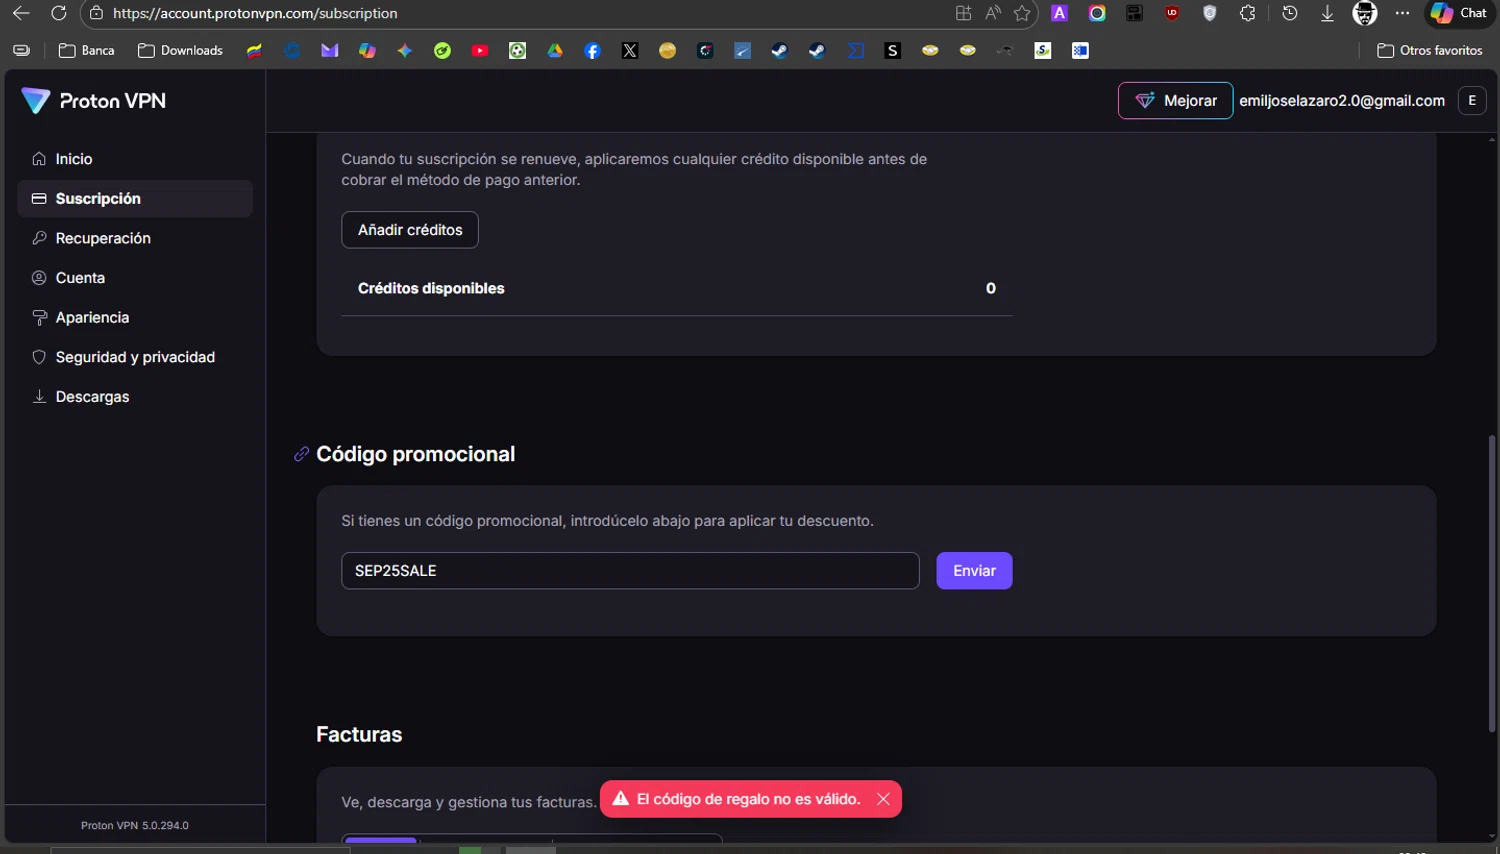Go back with the browser back arrow
Viewport: 1500px width, 854px height.
pyautogui.click(x=21, y=13)
